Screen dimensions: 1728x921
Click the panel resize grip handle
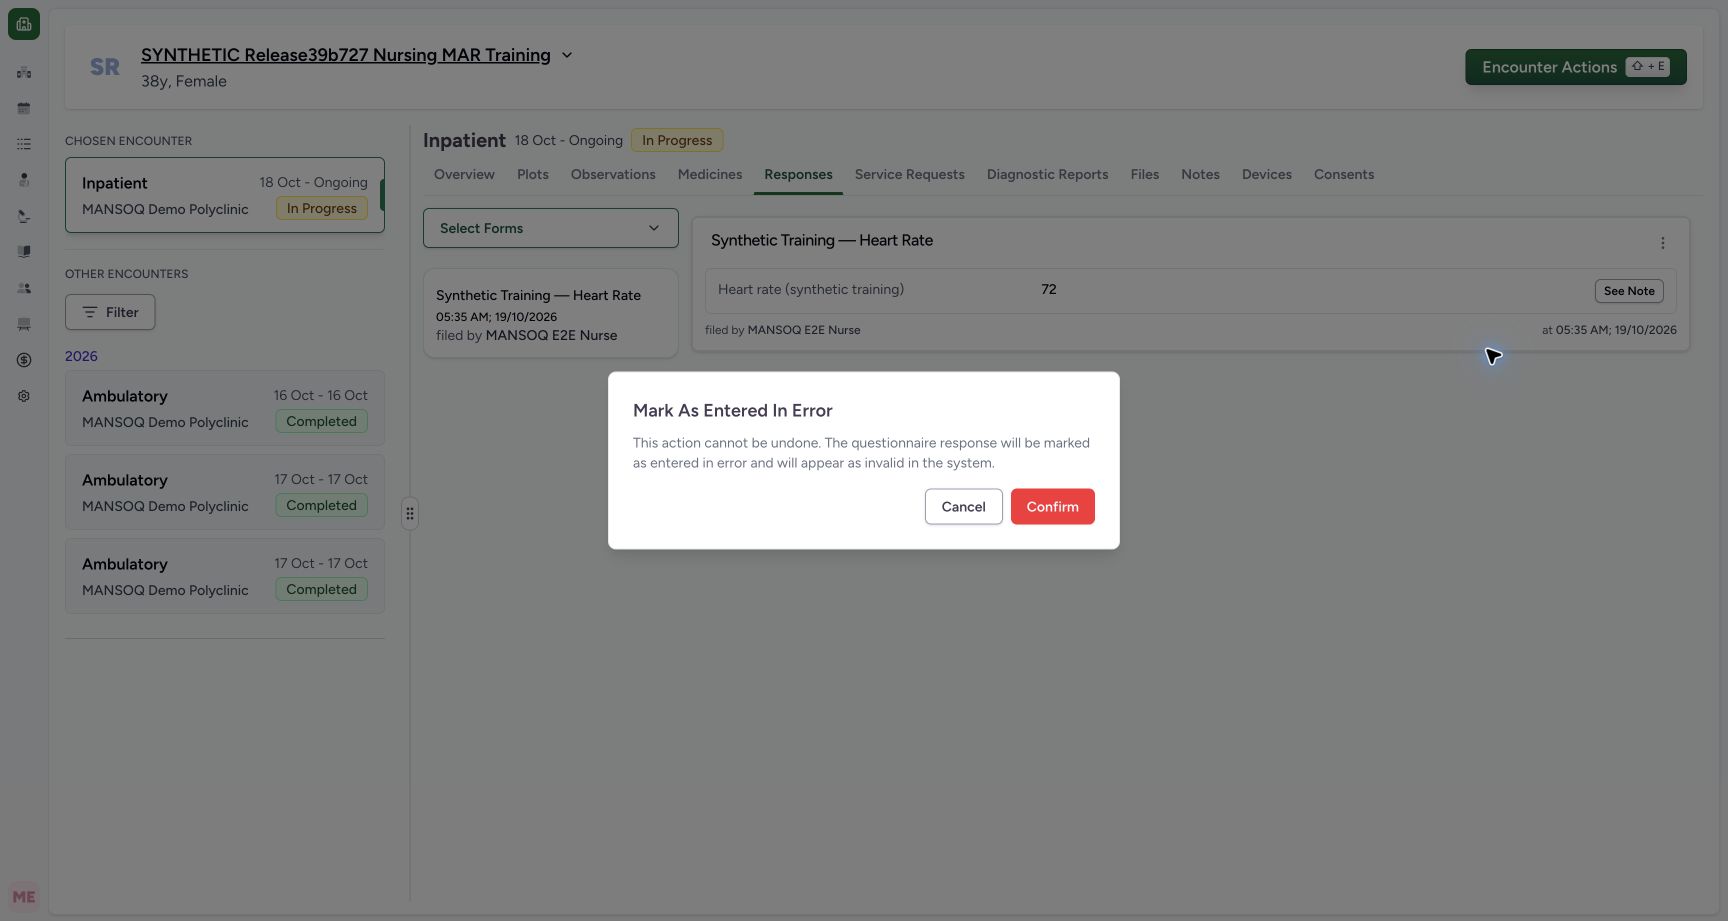[x=410, y=514]
